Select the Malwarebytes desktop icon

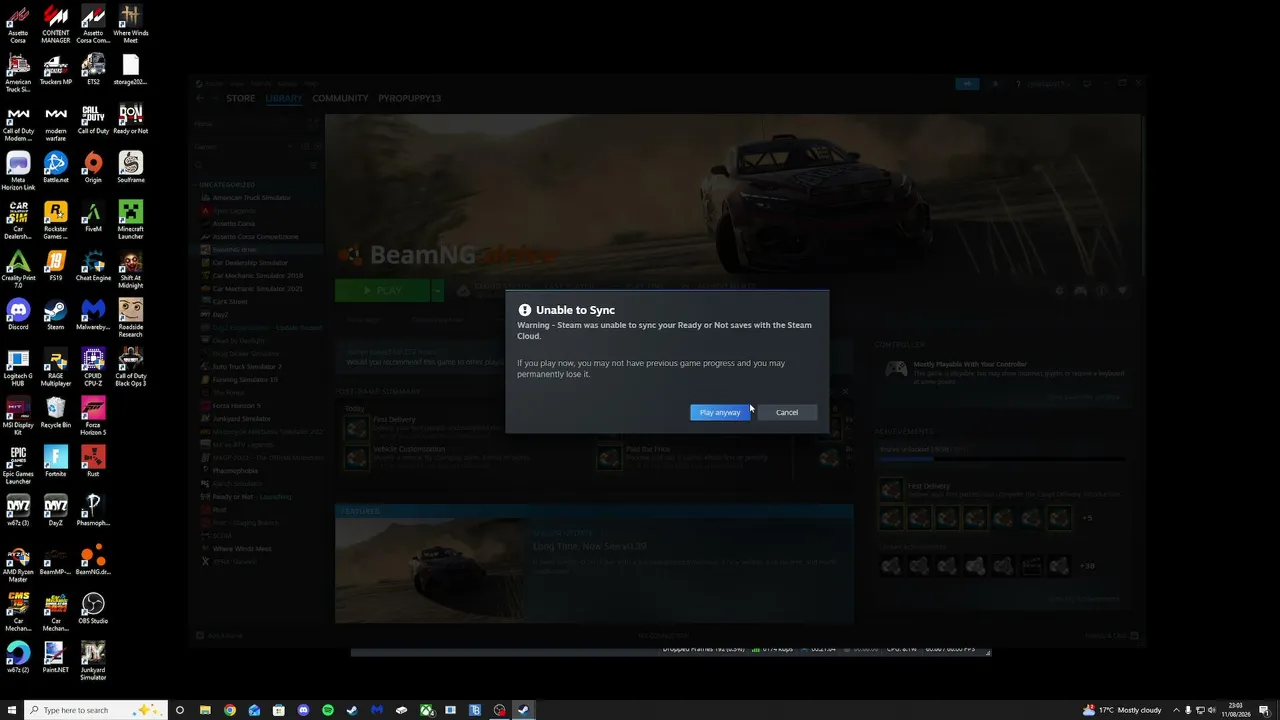93,315
